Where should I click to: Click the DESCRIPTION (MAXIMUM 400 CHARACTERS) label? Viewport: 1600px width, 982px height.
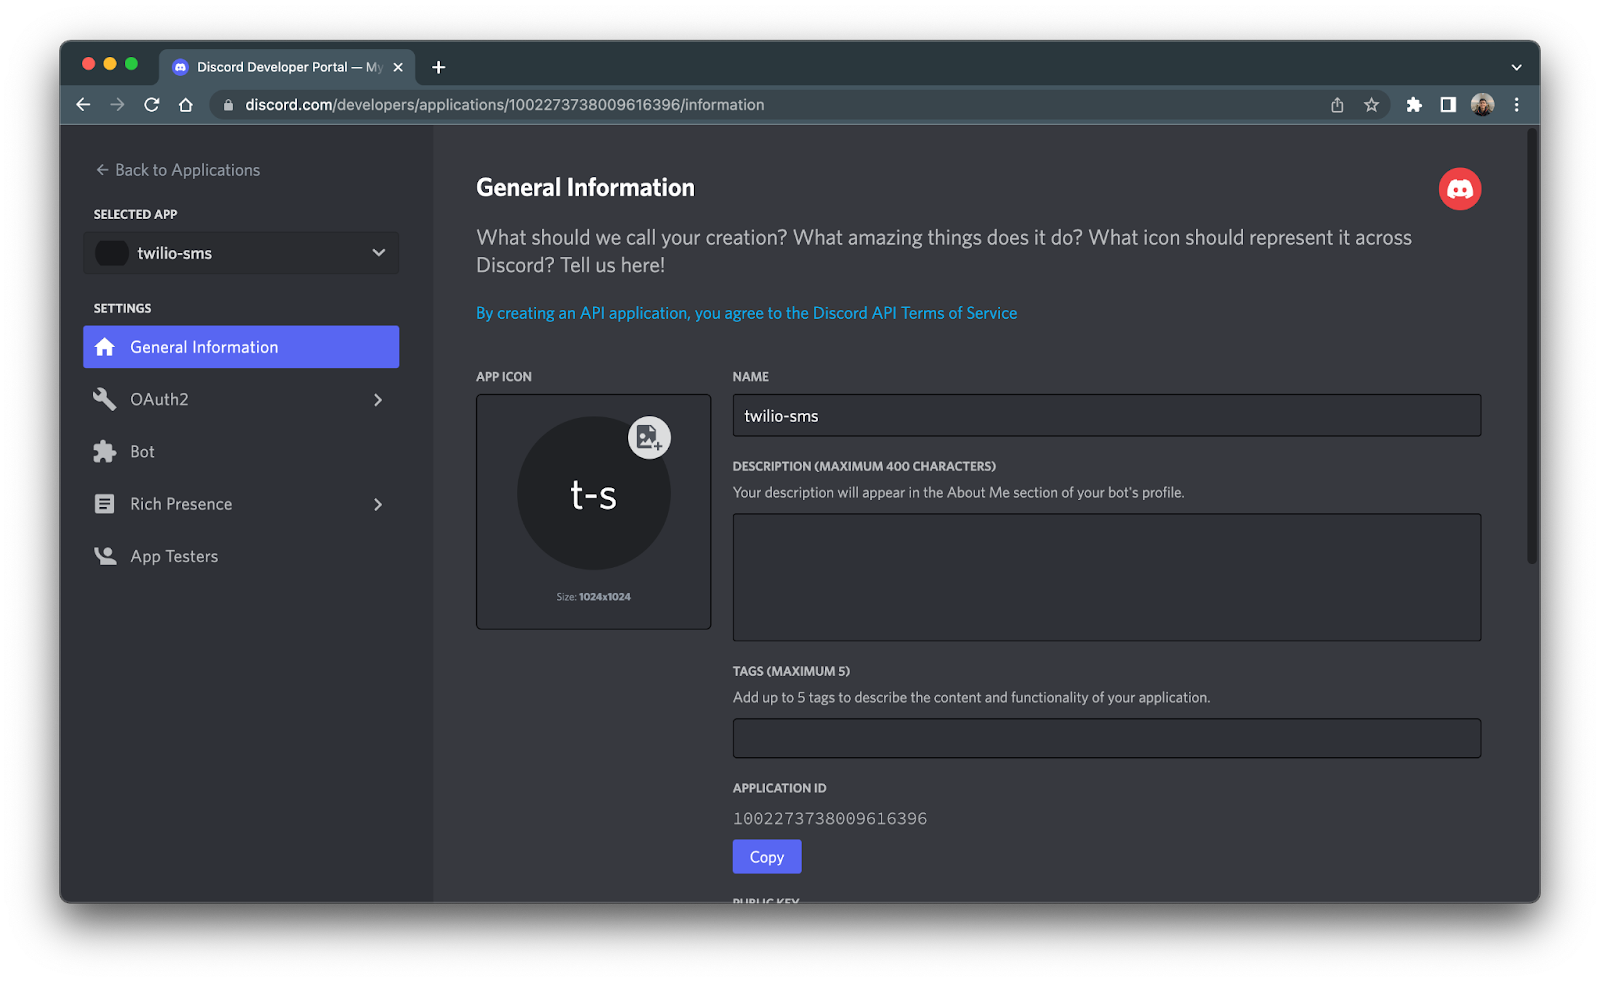pos(864,466)
